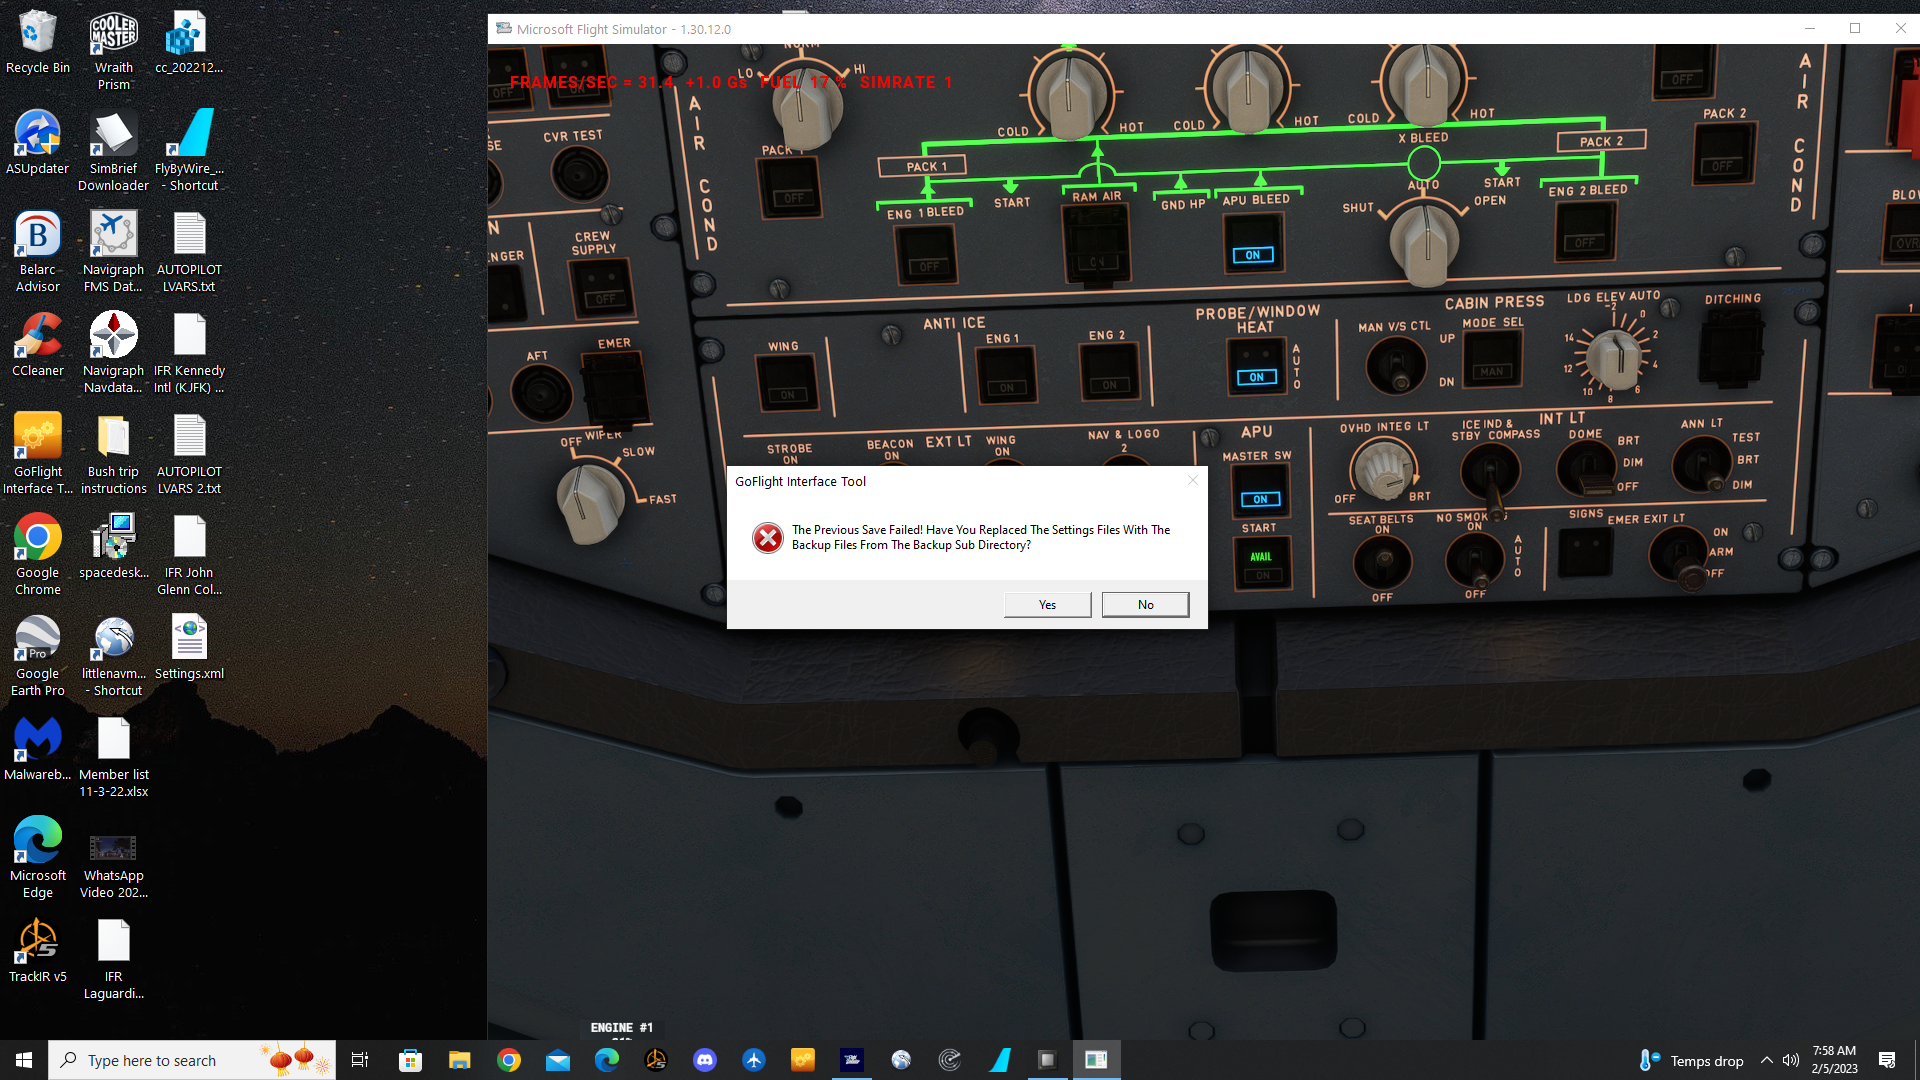
Task: Click the X BLEED rotary selector
Action: [1426, 240]
